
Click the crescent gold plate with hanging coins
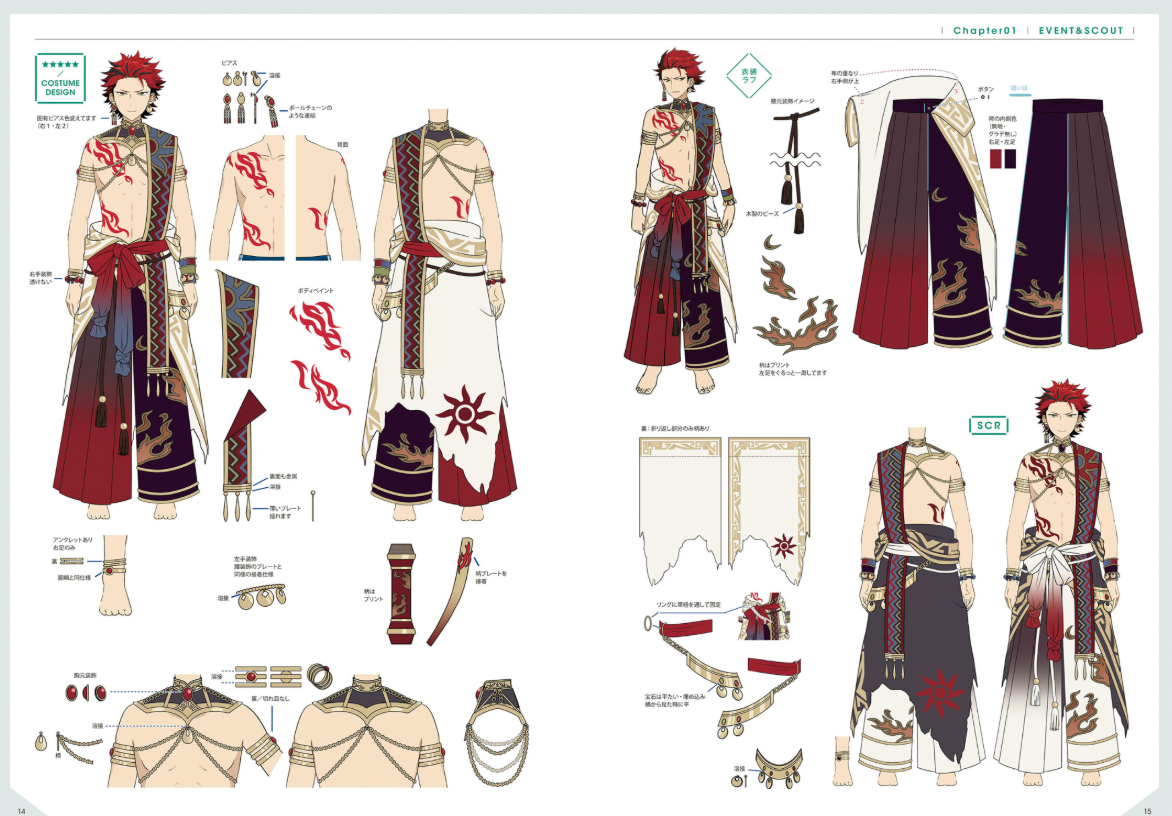(x=779, y=770)
